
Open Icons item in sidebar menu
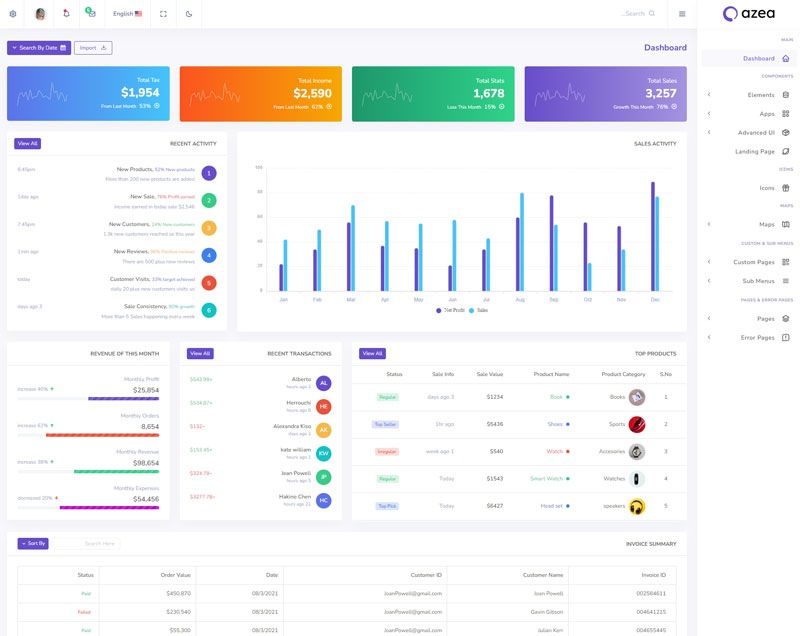[x=766, y=187]
